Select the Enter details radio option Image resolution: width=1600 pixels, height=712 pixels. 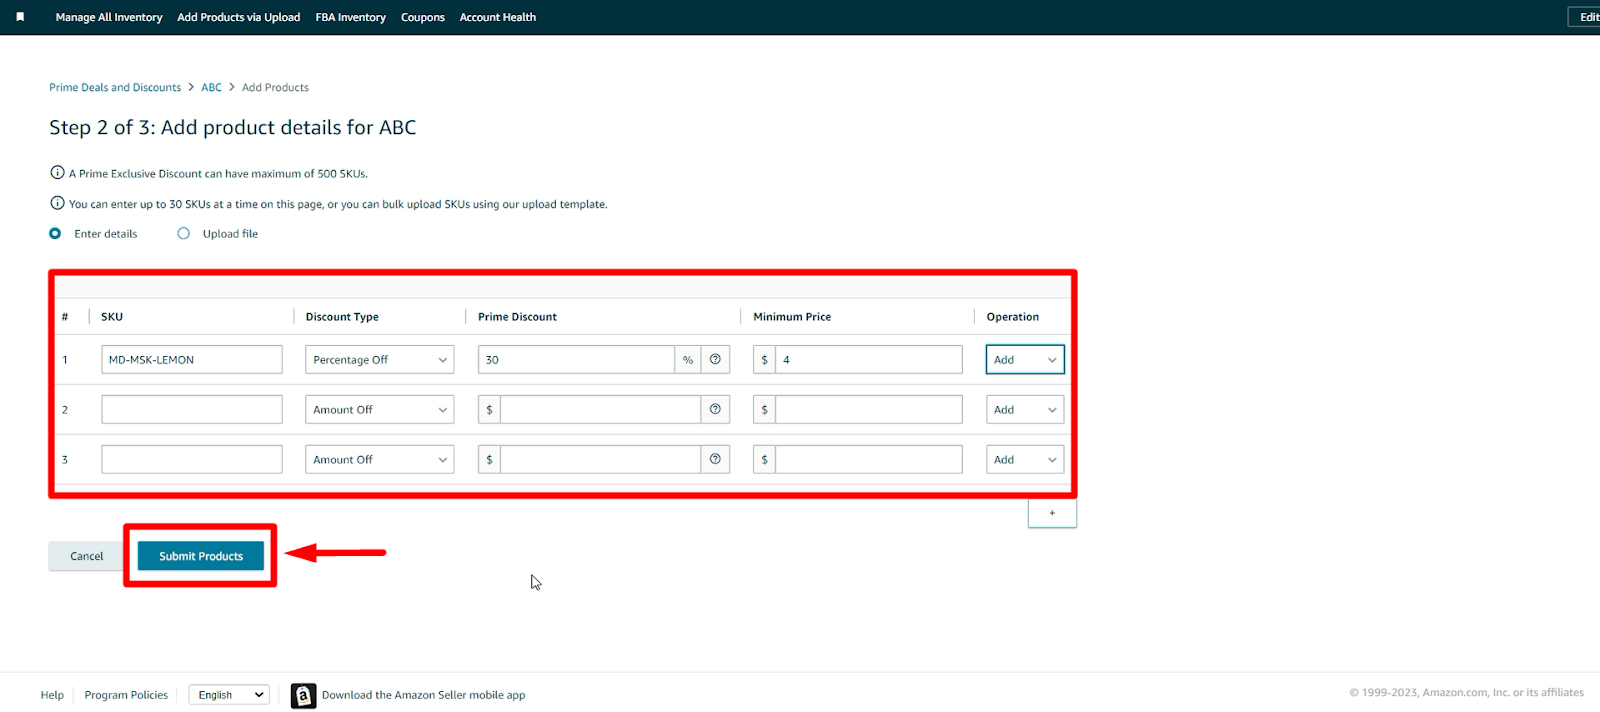(55, 234)
